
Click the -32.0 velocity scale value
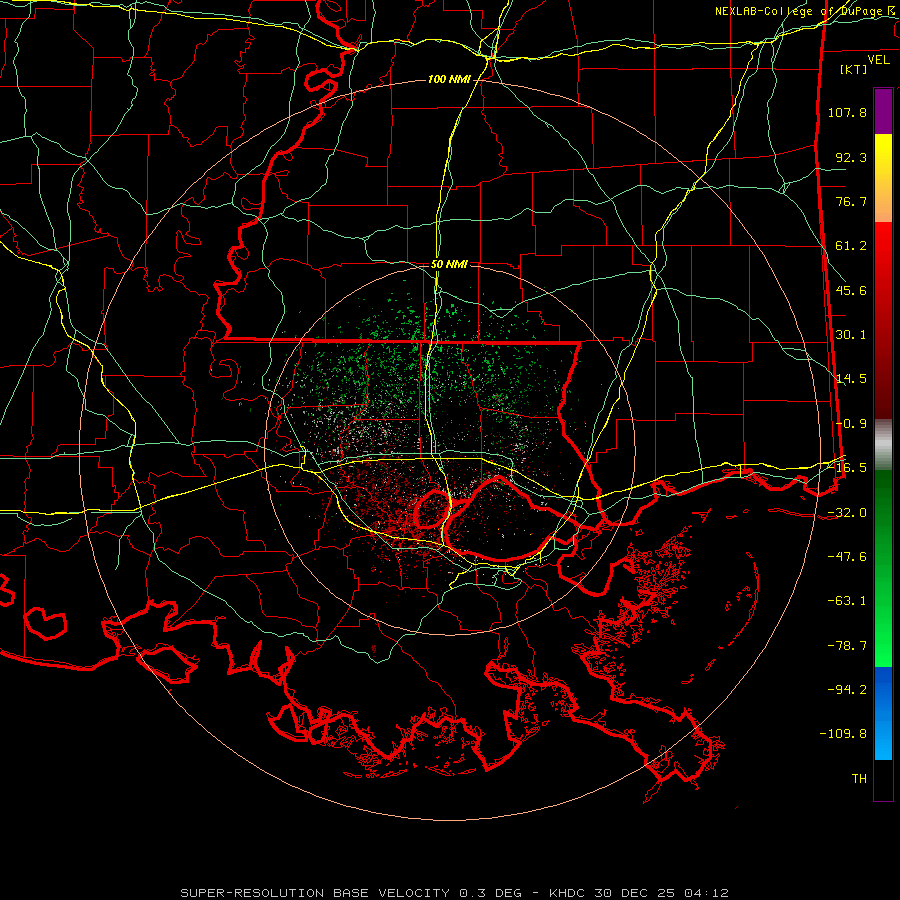coord(847,513)
